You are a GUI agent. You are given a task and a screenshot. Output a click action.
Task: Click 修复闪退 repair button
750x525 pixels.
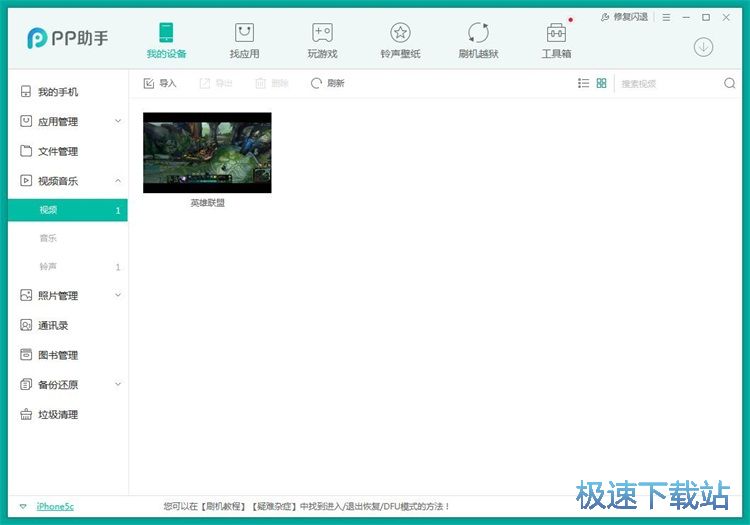[624, 17]
